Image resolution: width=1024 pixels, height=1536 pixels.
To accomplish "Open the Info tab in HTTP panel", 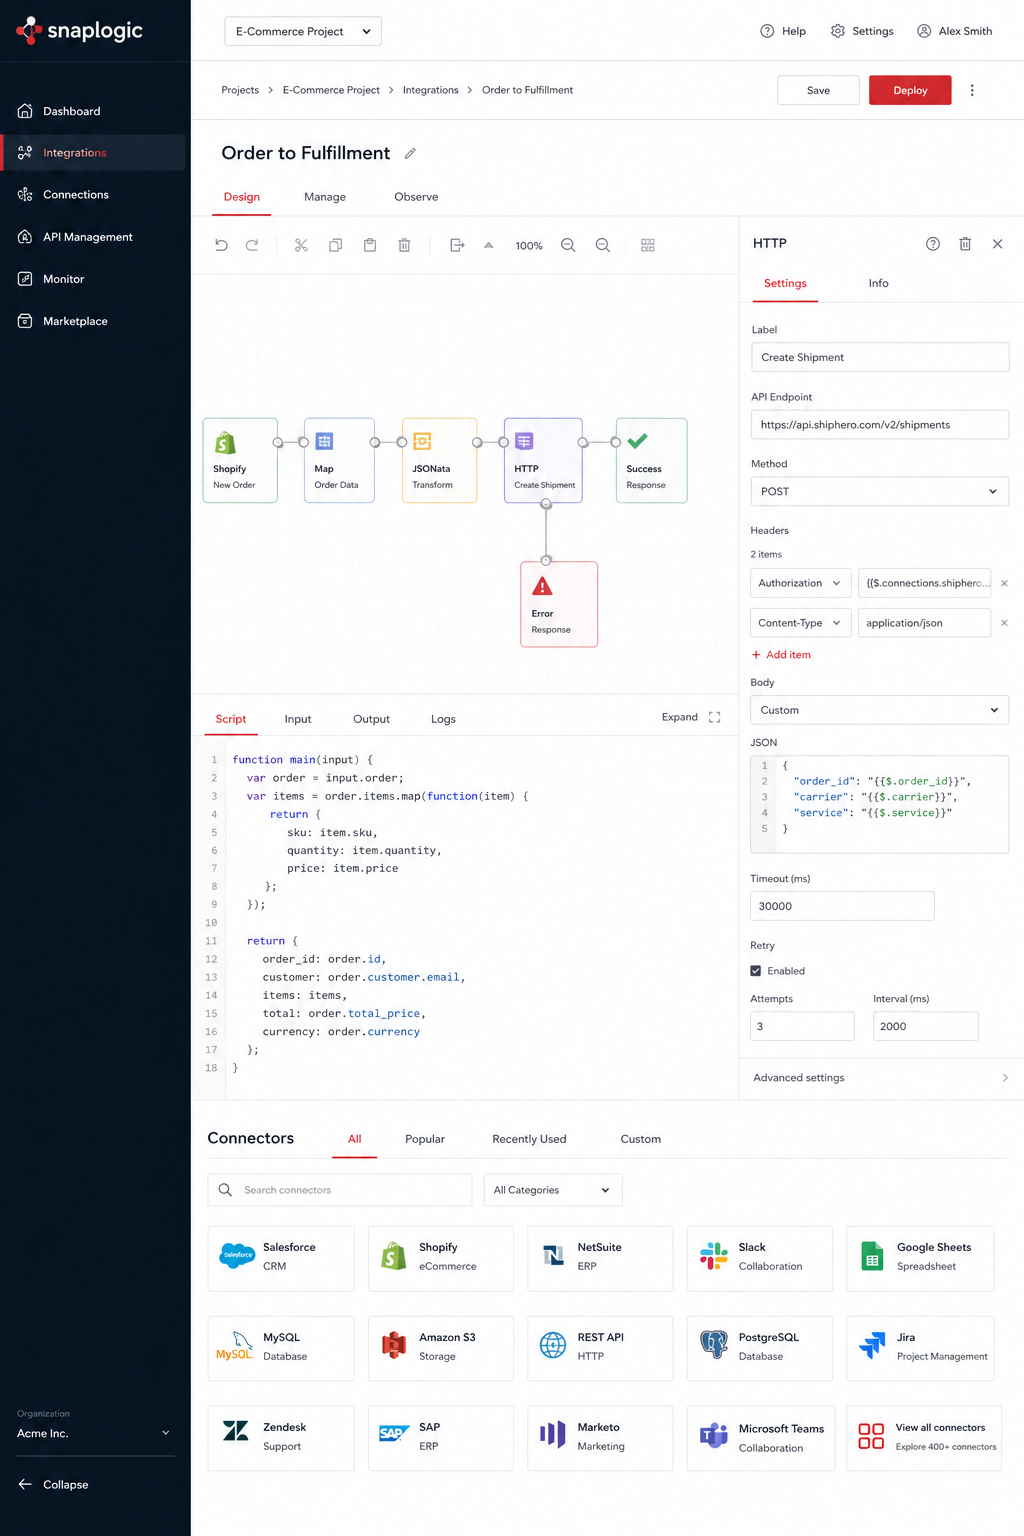I will [x=878, y=283].
